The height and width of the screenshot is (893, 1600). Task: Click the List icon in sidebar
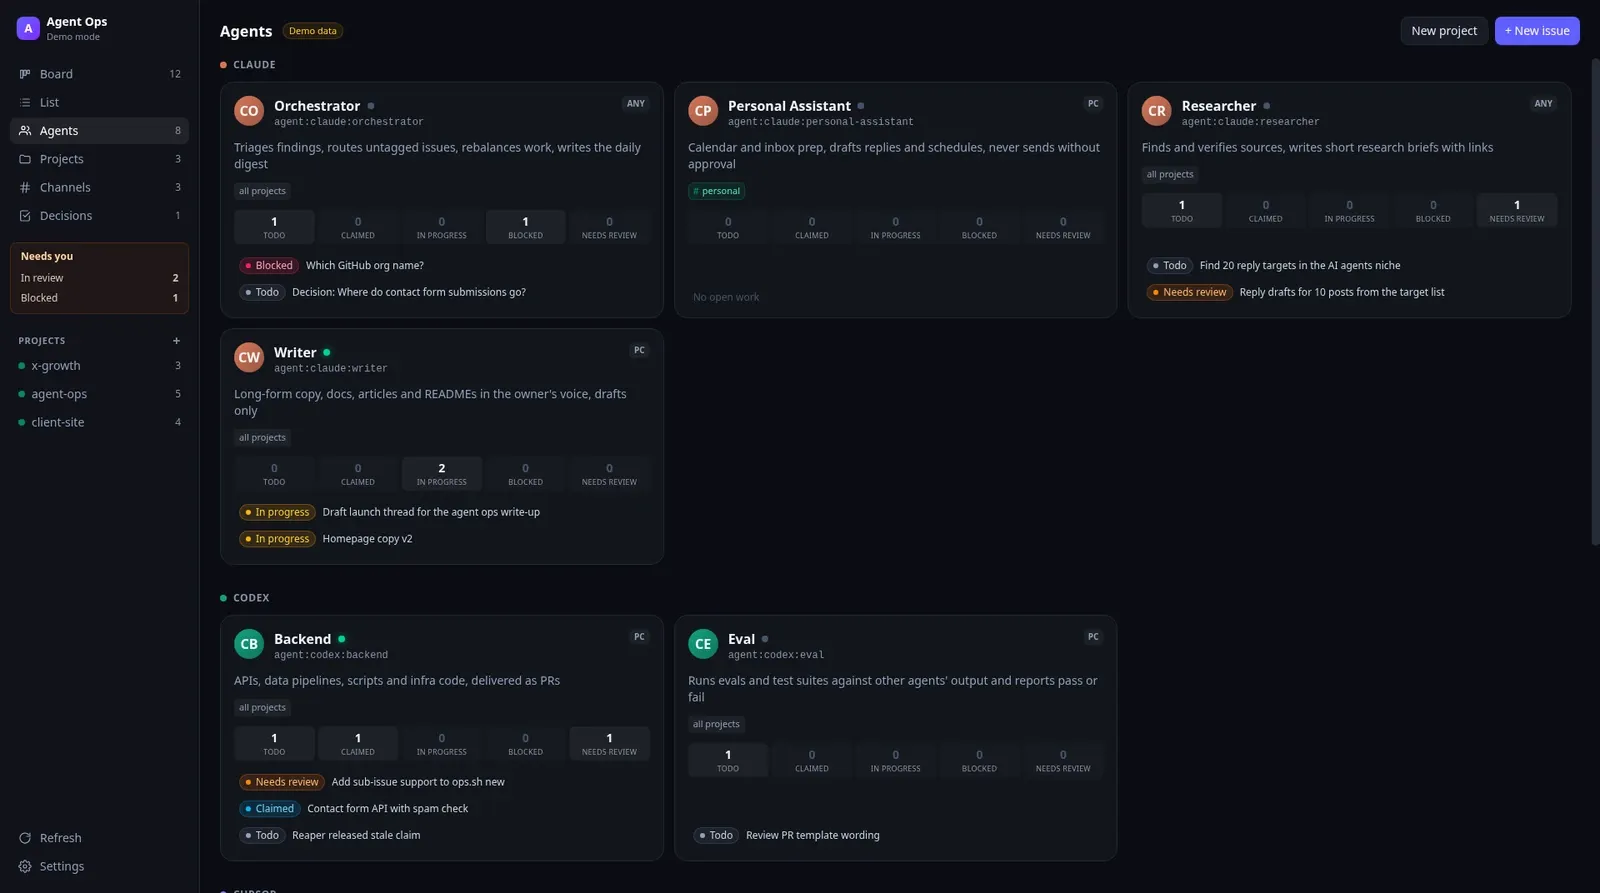[25, 102]
